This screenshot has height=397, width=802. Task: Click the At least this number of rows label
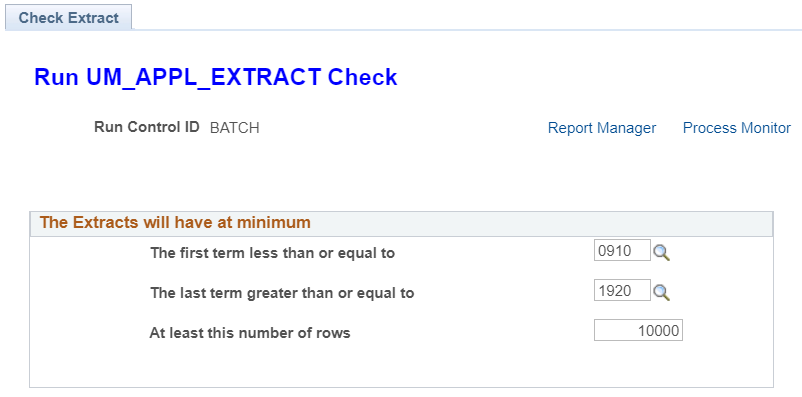(250, 333)
